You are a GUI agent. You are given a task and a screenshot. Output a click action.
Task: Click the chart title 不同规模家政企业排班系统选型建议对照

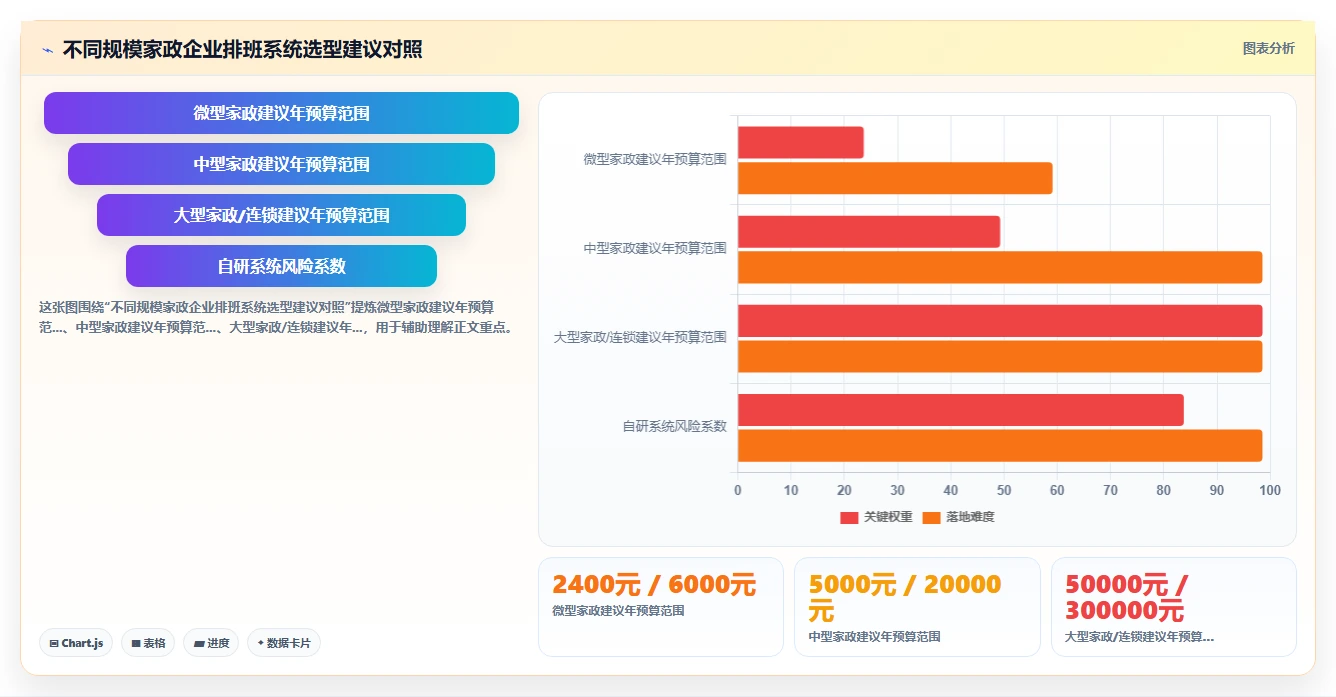pos(242,49)
